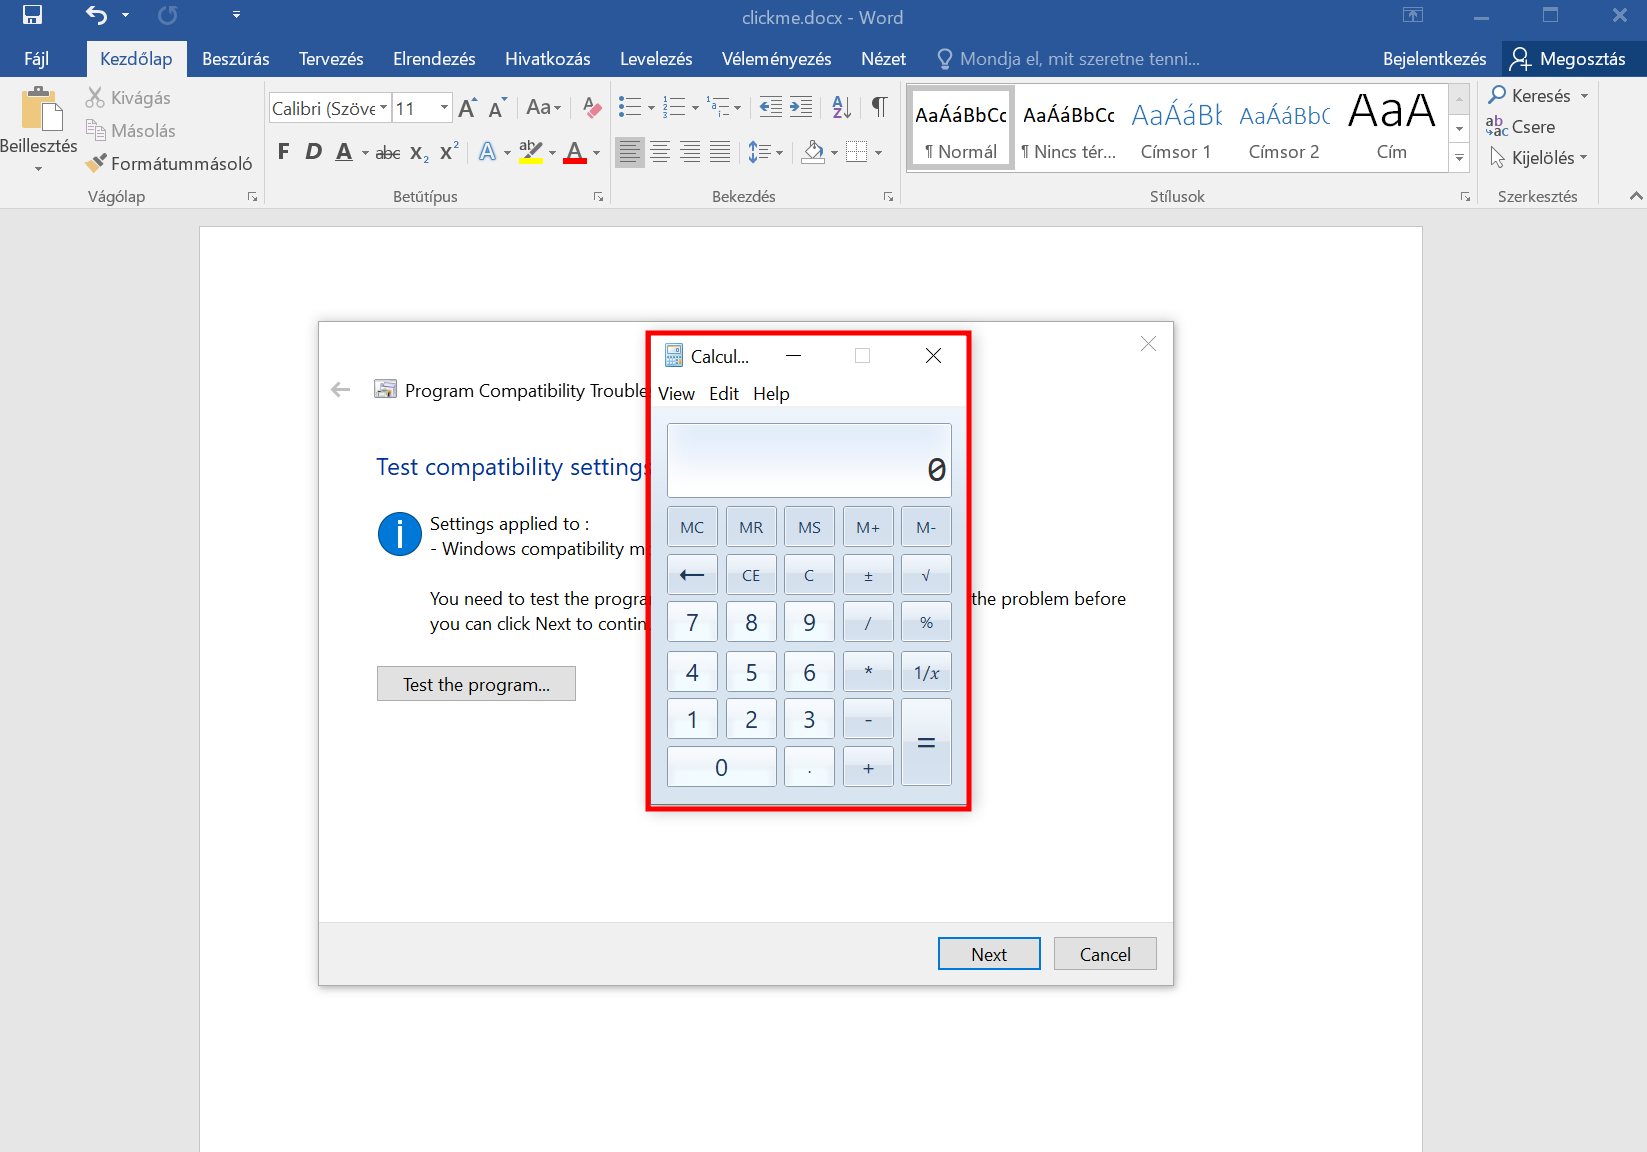
Task: Click the align right icon
Action: tap(690, 152)
